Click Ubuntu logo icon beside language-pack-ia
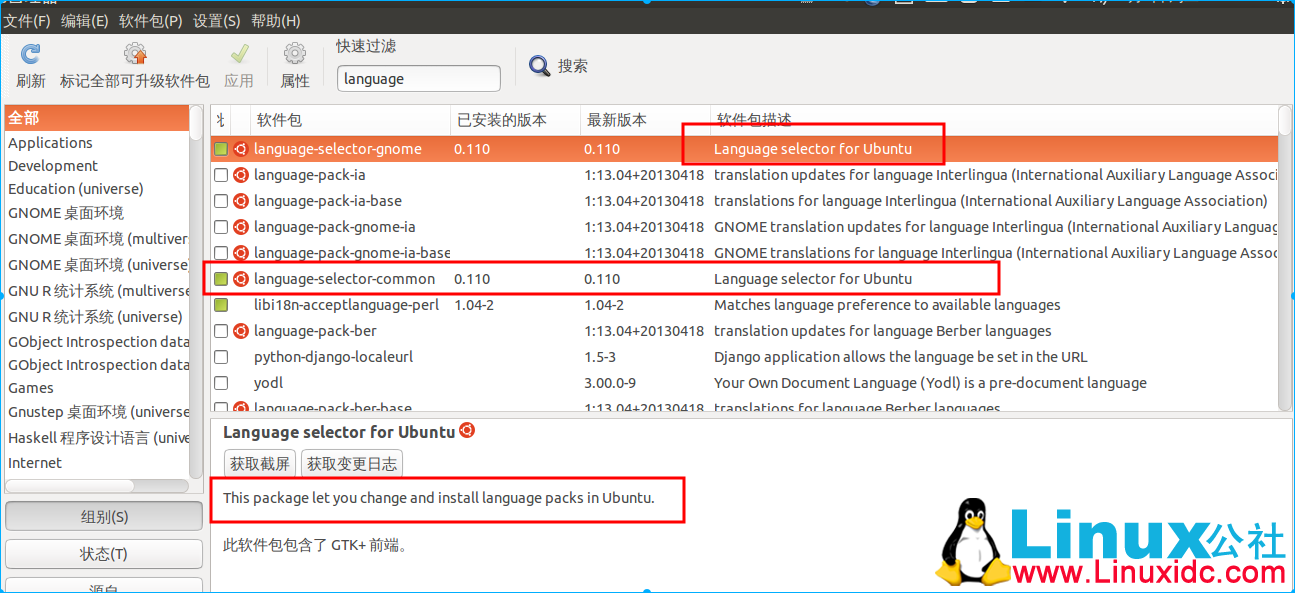The width and height of the screenshot is (1295, 593). [x=241, y=175]
